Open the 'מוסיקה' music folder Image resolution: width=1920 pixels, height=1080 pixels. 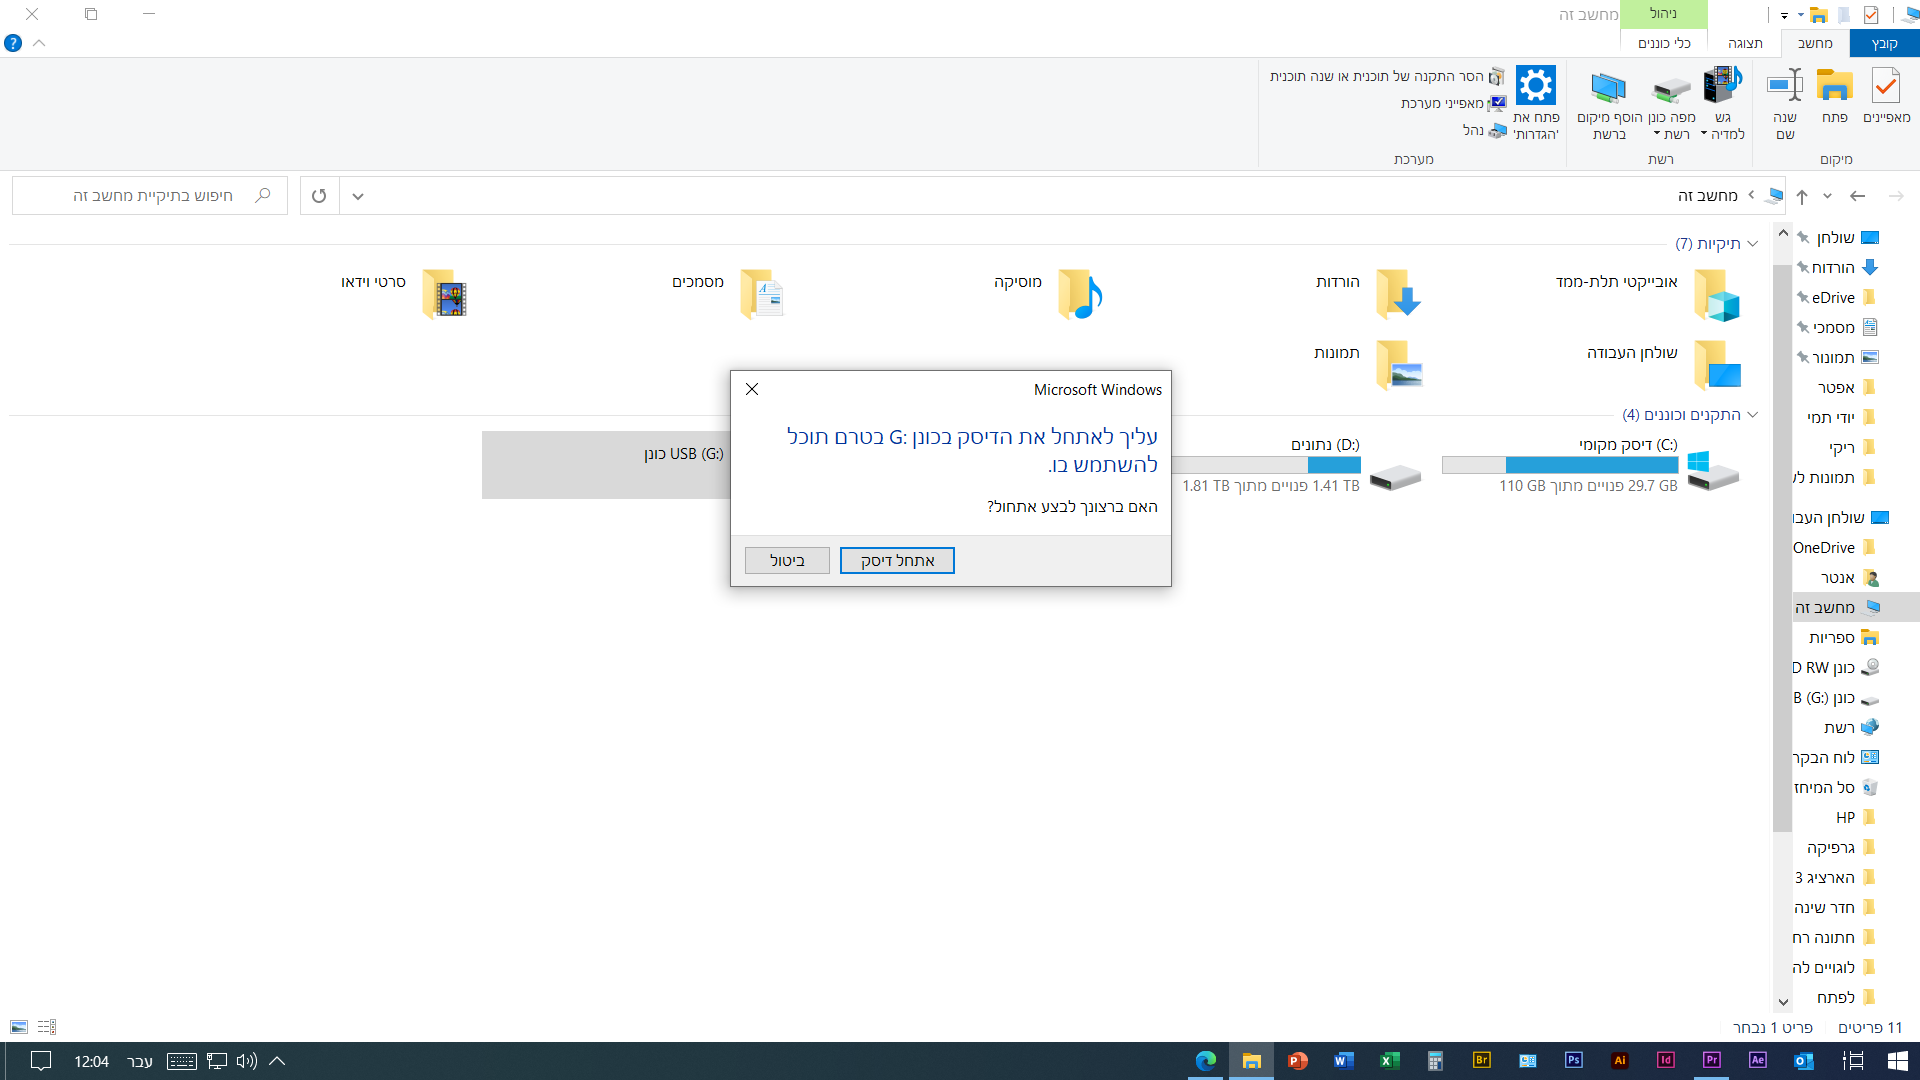pyautogui.click(x=1078, y=294)
